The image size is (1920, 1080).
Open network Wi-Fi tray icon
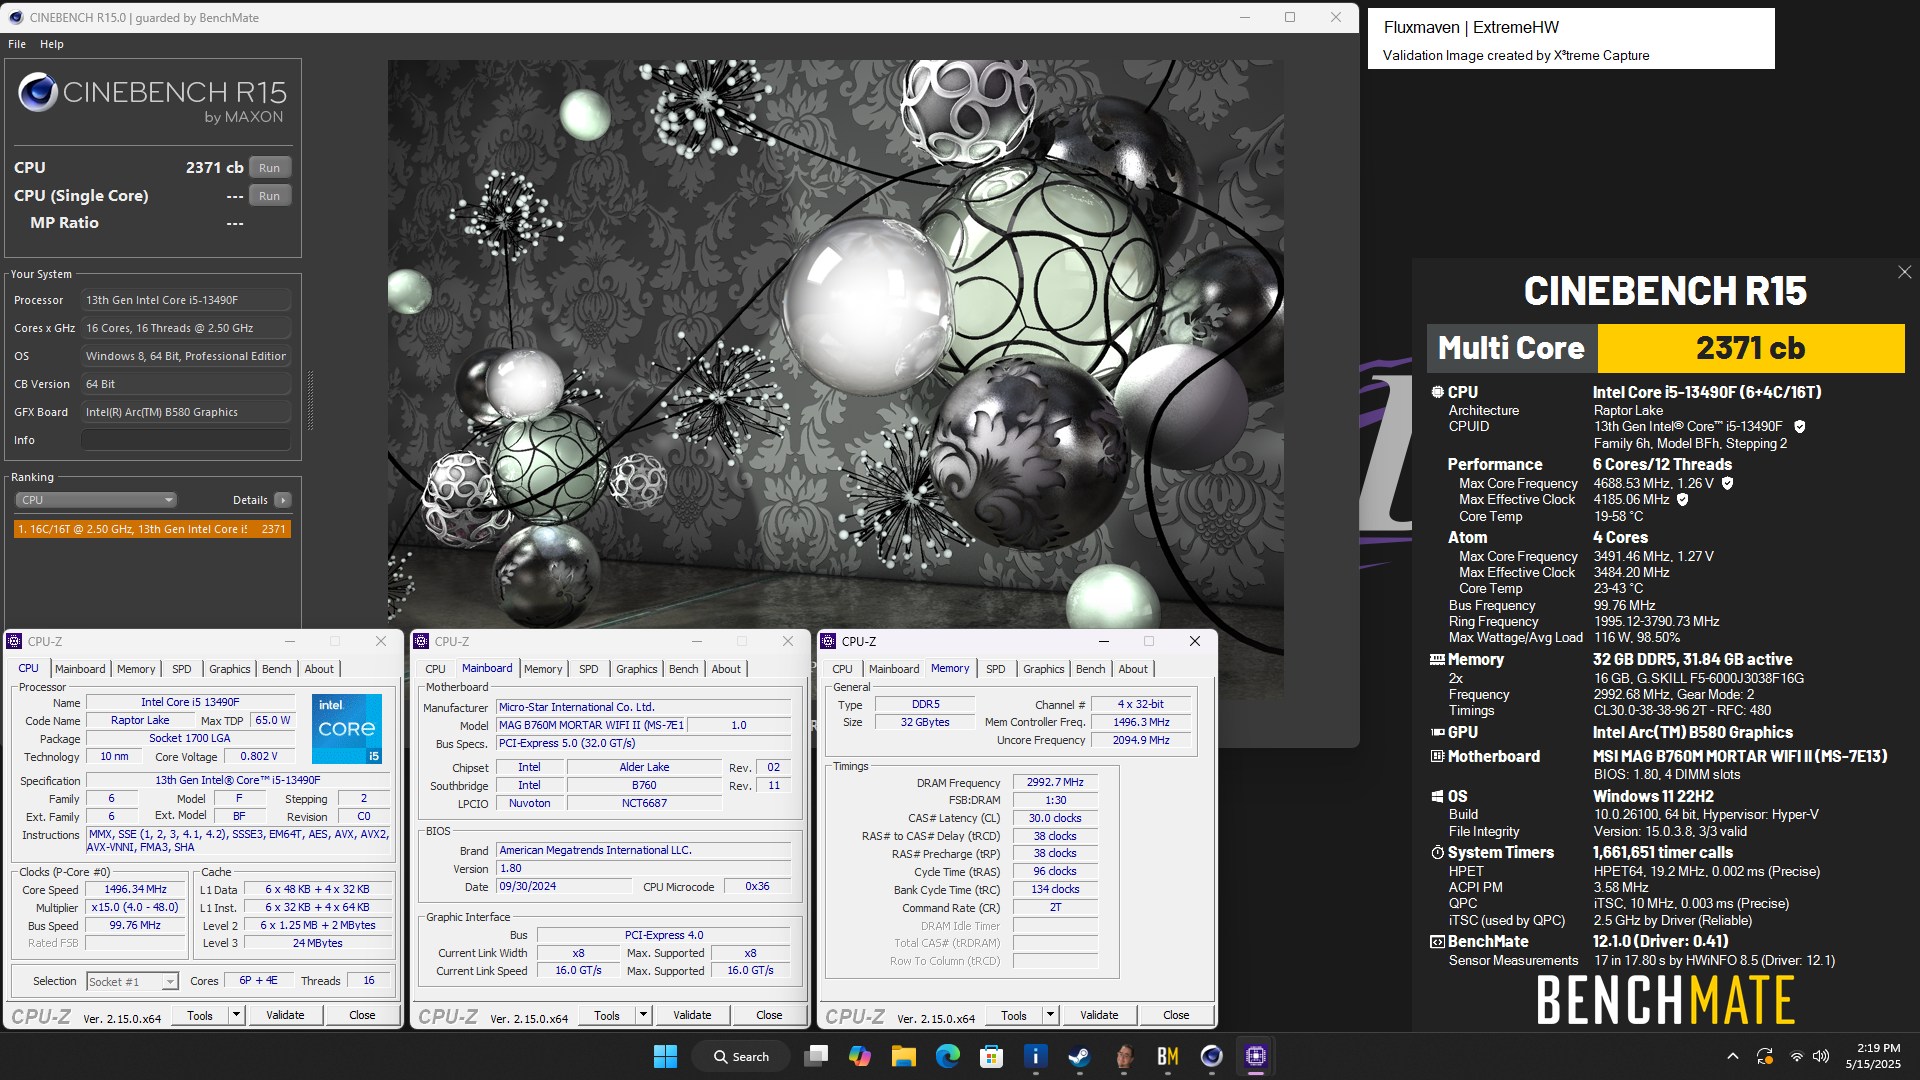[x=1796, y=1056]
